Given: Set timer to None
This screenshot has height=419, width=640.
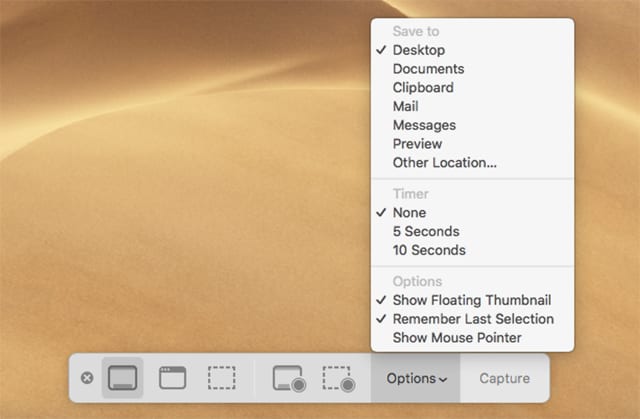Looking at the screenshot, I should tap(409, 213).
